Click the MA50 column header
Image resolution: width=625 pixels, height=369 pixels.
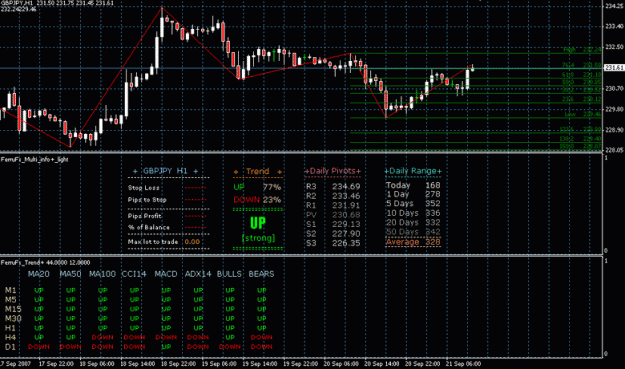[x=70, y=274]
